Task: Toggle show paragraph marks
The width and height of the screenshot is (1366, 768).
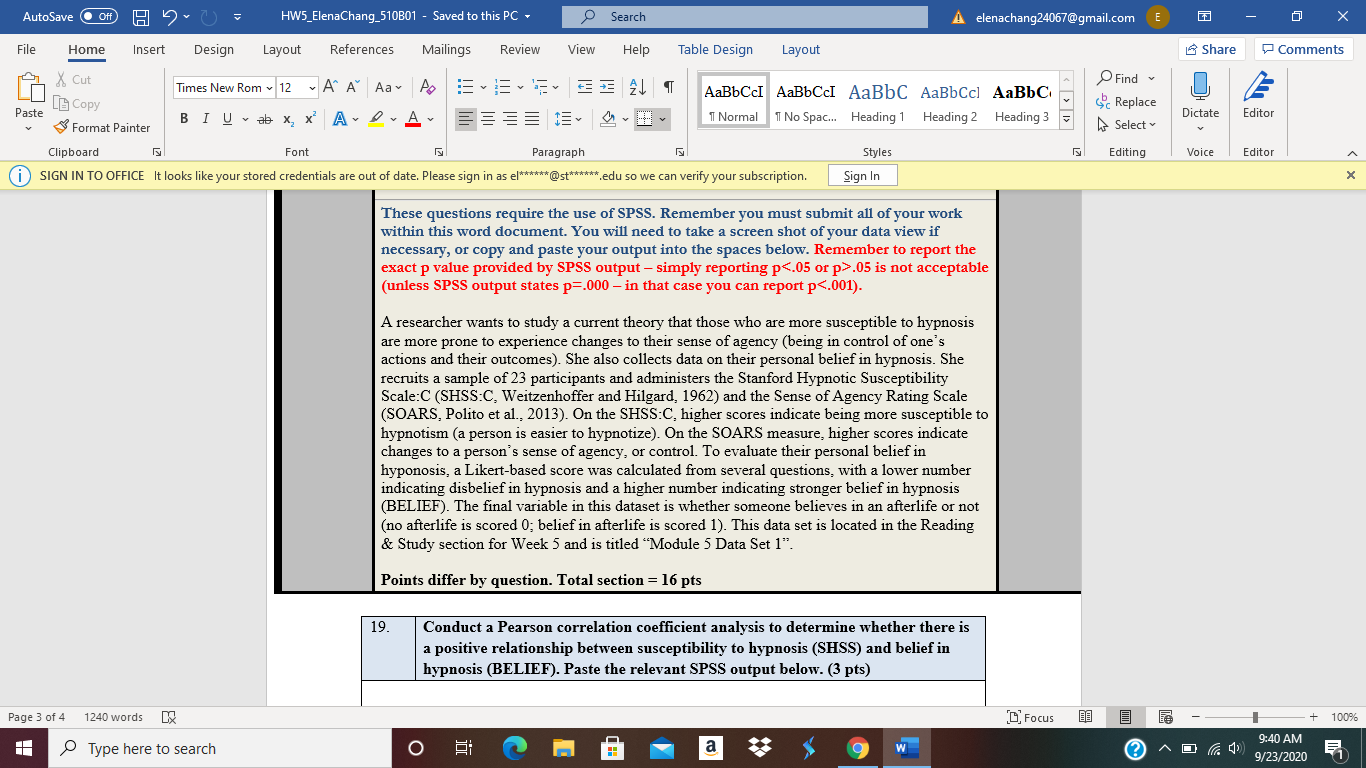Action: (x=668, y=87)
